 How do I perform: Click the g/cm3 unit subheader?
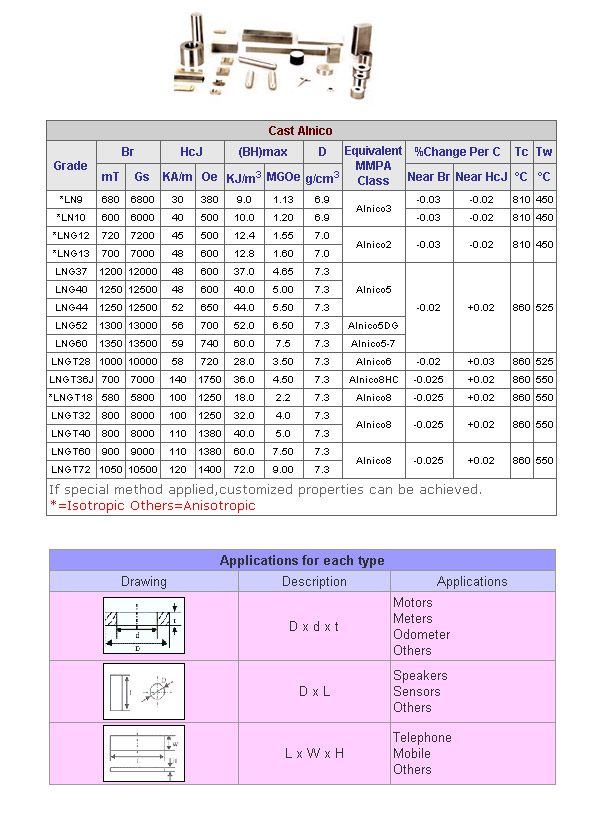pyautogui.click(x=322, y=177)
